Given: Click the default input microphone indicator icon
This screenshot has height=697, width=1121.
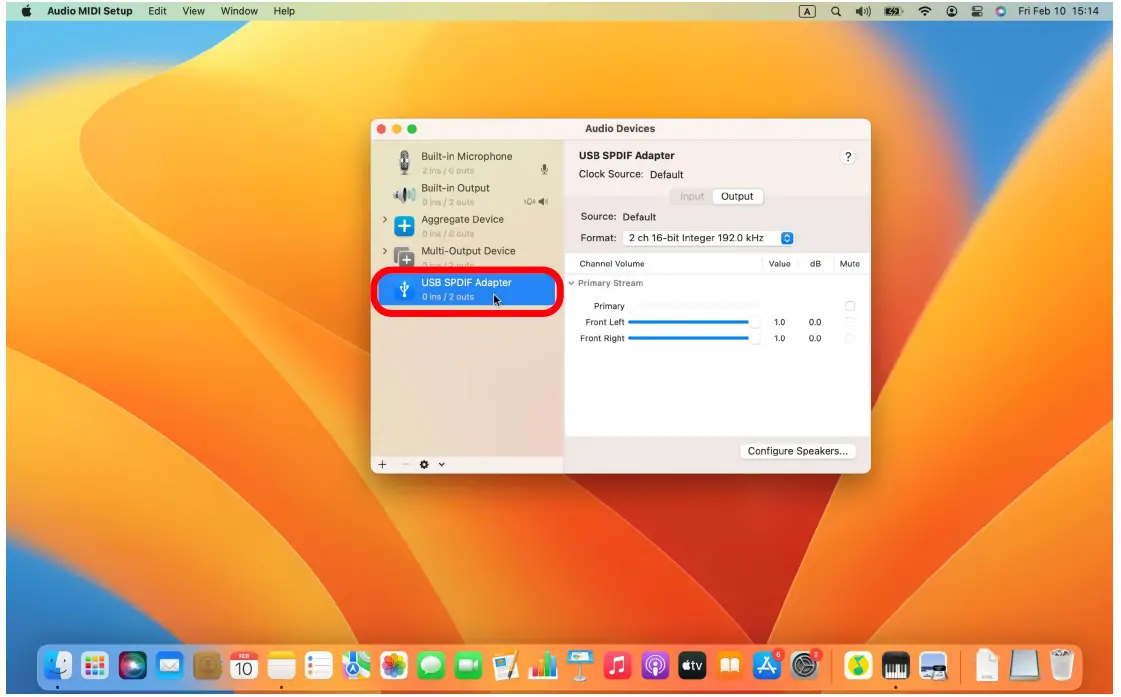Looking at the screenshot, I should pyautogui.click(x=544, y=169).
